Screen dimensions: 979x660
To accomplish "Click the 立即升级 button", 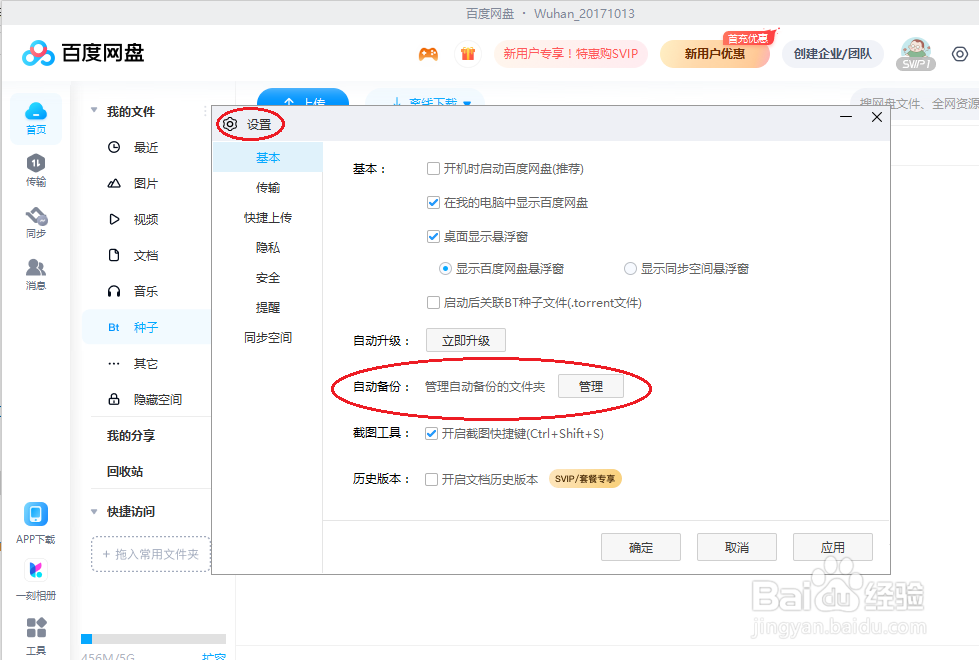I will [x=466, y=340].
